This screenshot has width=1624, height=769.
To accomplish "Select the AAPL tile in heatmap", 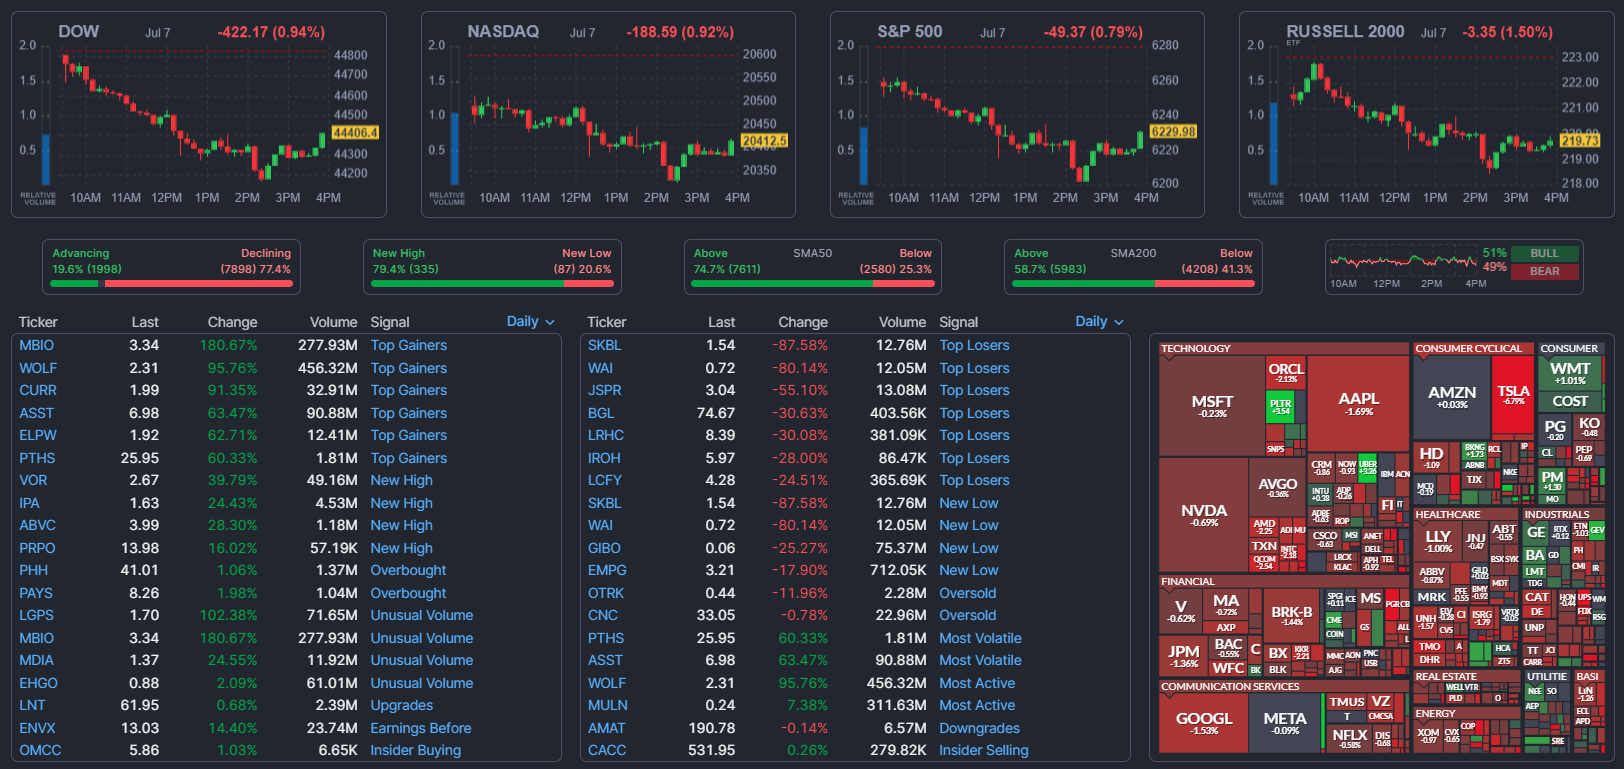I will point(1358,403).
